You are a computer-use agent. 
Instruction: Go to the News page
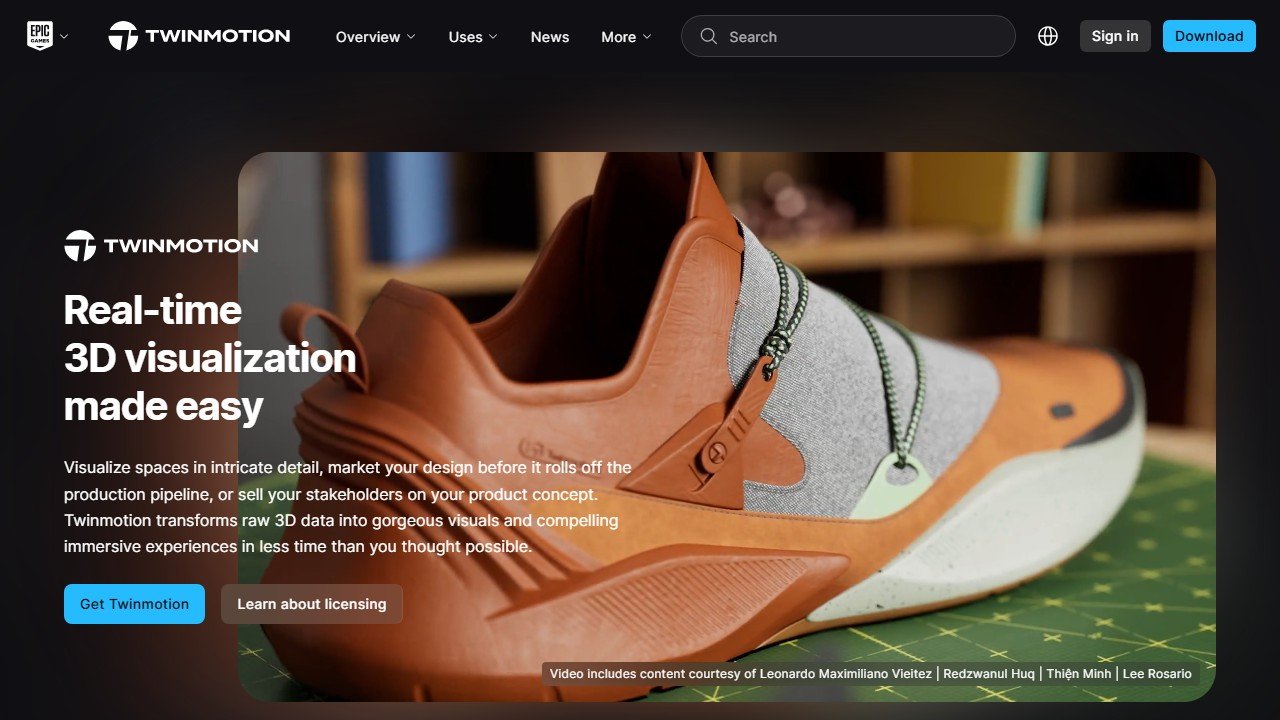click(x=550, y=37)
